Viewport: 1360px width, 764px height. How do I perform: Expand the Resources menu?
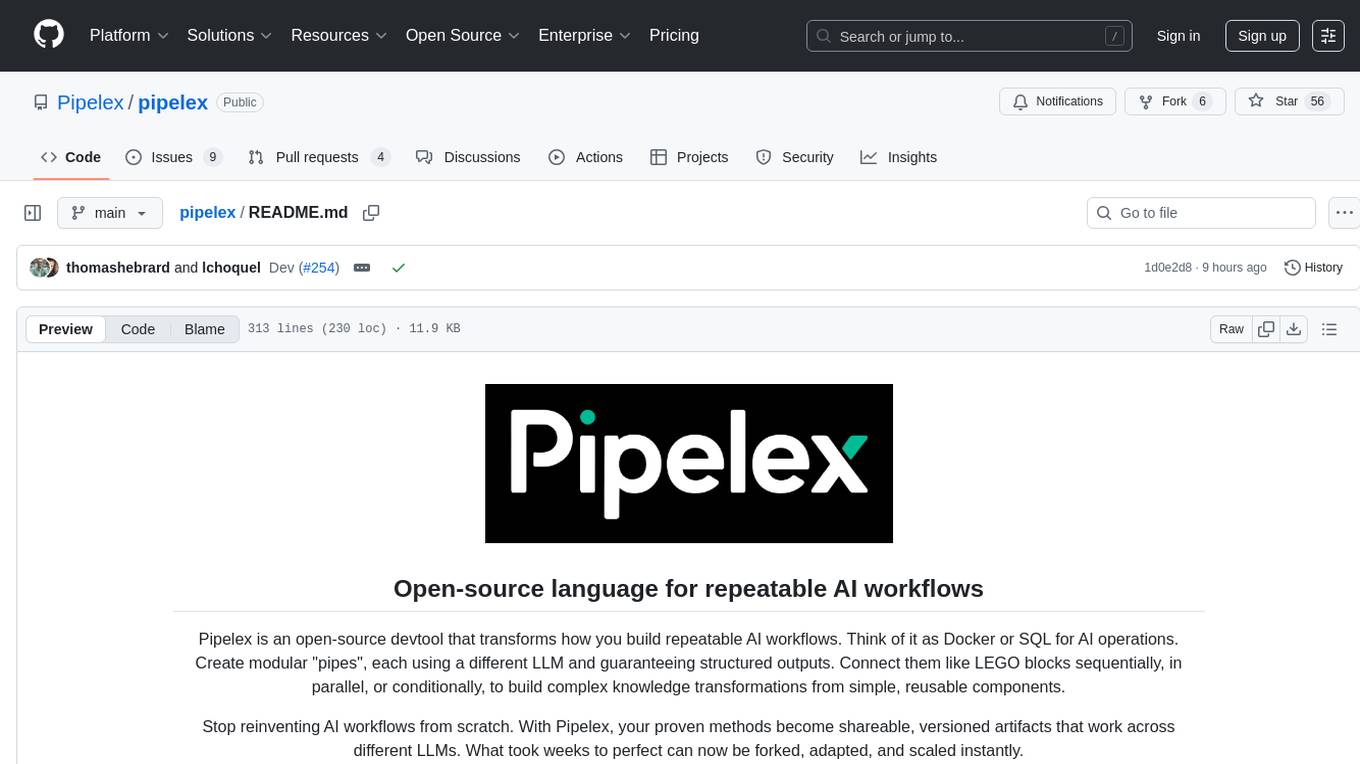click(x=339, y=35)
